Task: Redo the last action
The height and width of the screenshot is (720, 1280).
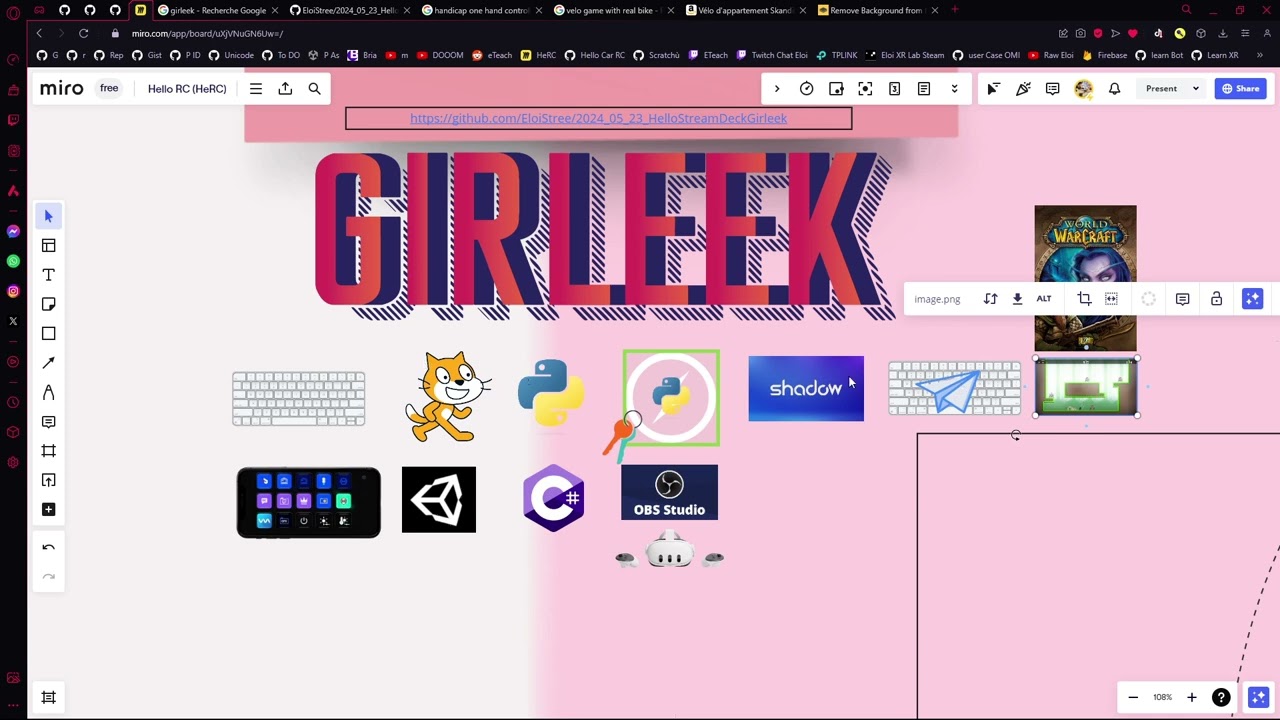Action: click(x=48, y=576)
